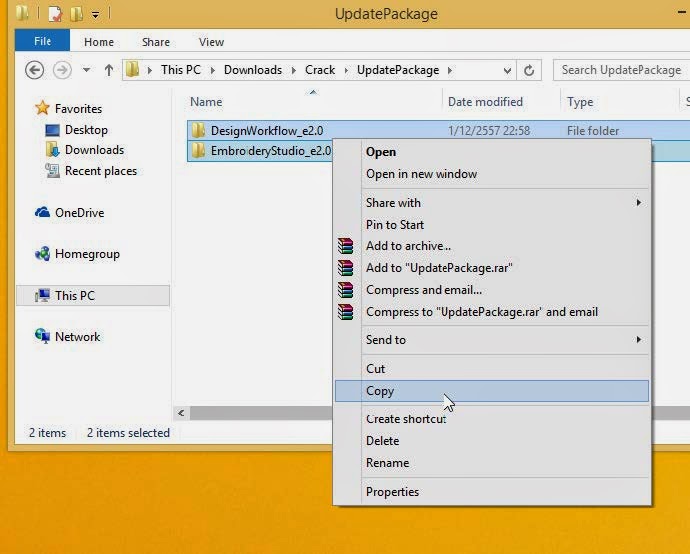Expand chevron after UpdatePackage breadcrumb

click(x=450, y=70)
